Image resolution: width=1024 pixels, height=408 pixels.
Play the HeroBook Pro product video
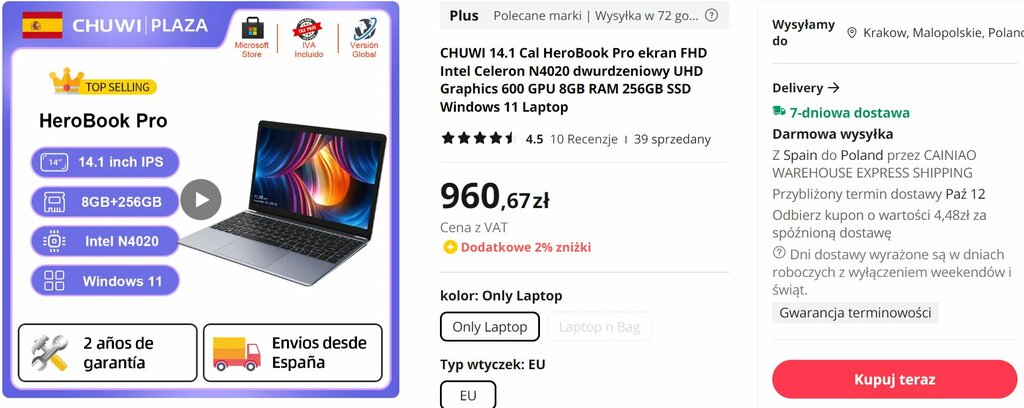click(x=201, y=200)
